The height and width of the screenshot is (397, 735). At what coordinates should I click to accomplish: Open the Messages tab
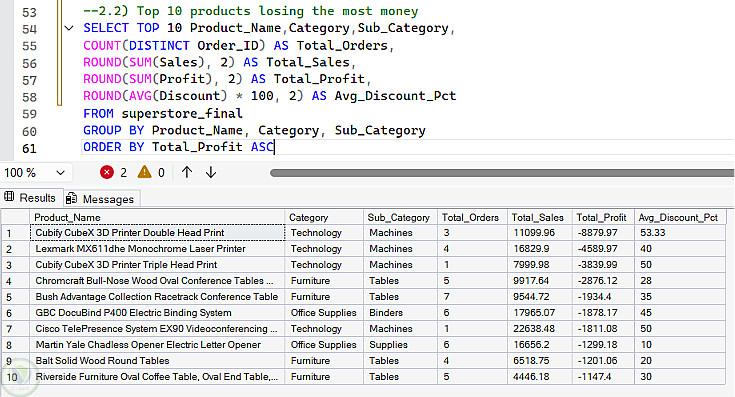click(x=101, y=199)
